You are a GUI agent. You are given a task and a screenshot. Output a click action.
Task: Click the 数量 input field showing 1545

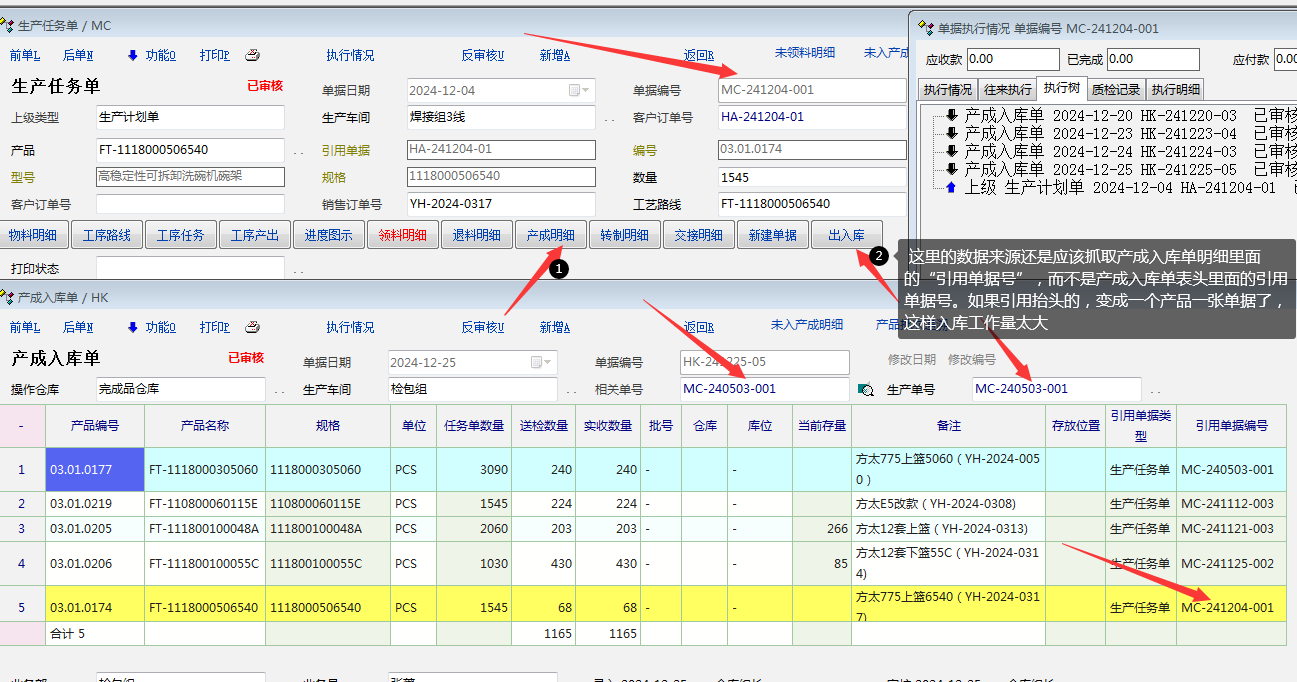point(810,178)
